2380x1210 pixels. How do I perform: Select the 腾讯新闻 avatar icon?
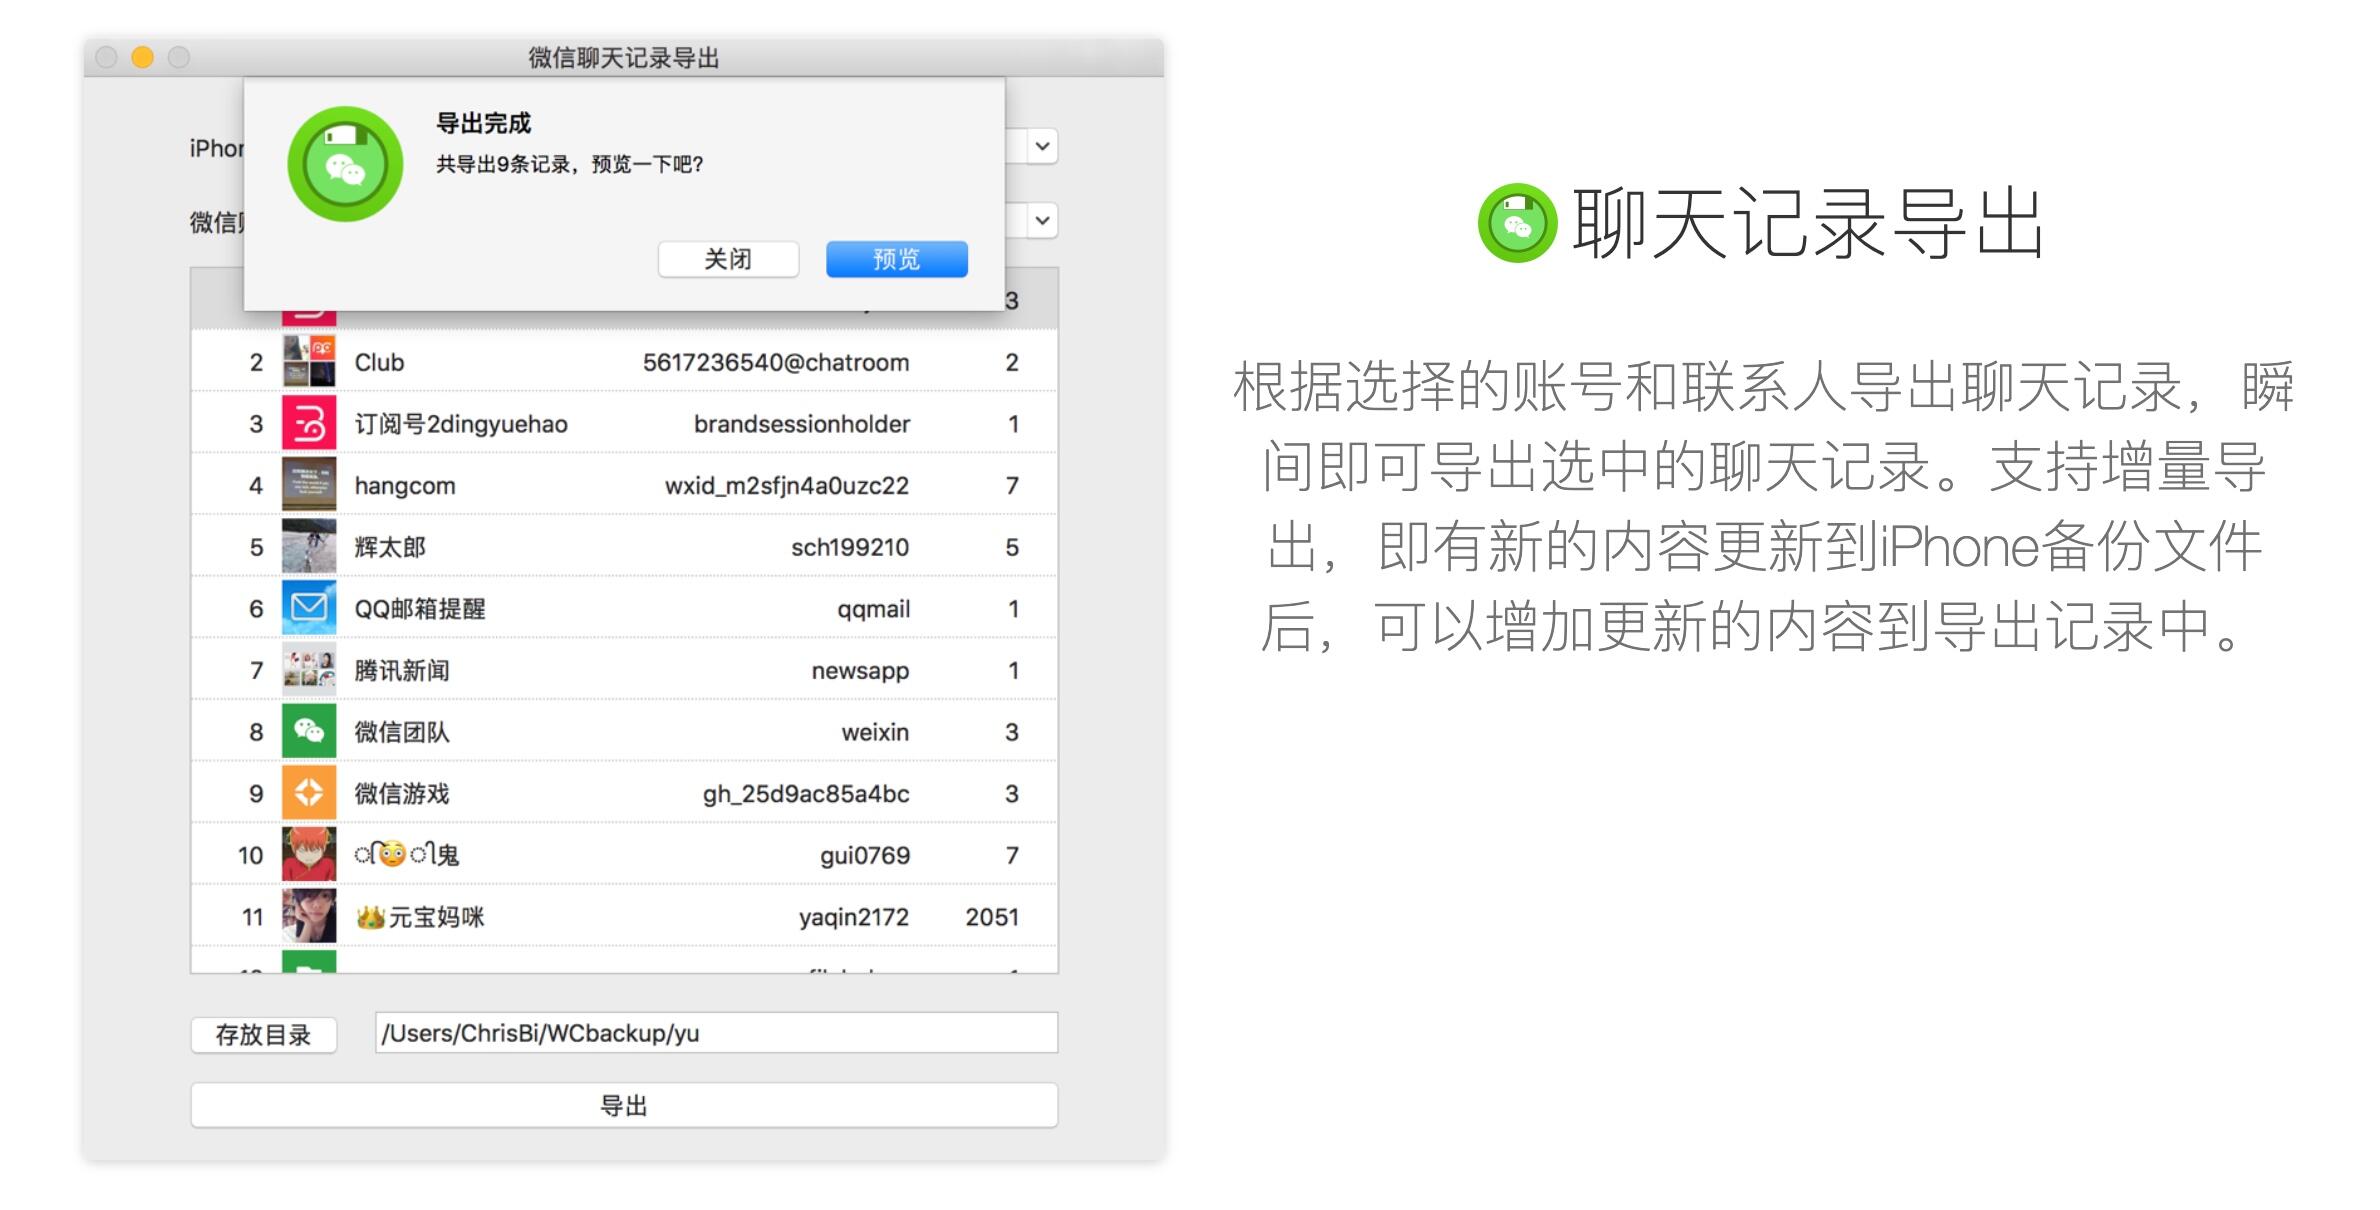coord(309,670)
